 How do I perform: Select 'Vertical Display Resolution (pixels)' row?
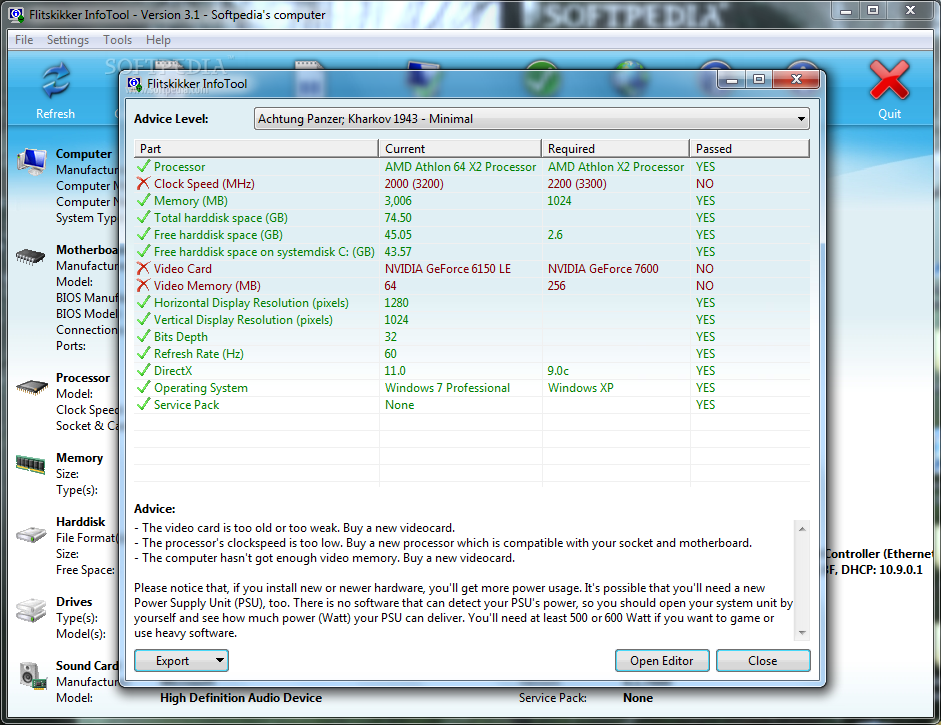[x=472, y=320]
